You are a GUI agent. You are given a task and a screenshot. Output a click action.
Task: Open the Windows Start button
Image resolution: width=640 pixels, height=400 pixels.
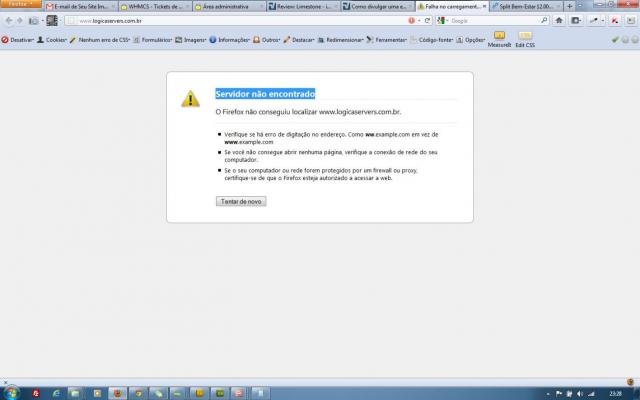(11, 393)
